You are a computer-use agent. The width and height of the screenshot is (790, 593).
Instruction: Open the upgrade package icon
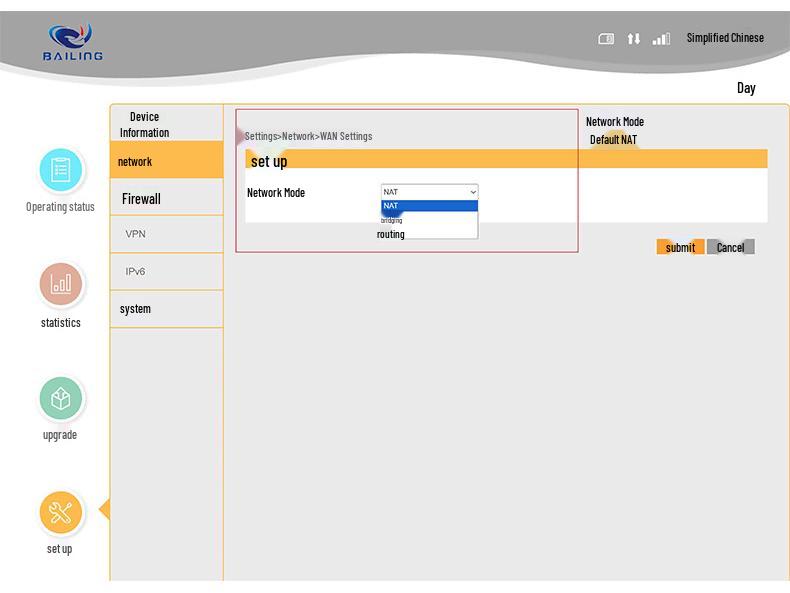click(61, 398)
